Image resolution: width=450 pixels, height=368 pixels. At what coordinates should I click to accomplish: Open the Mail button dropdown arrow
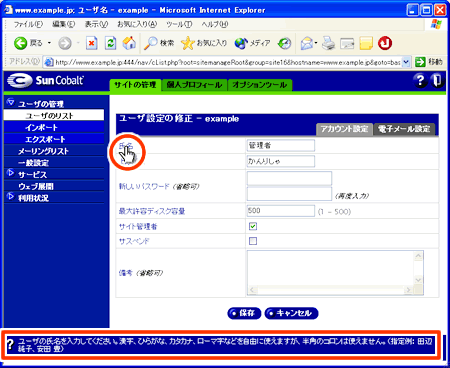pyautogui.click(x=316, y=43)
